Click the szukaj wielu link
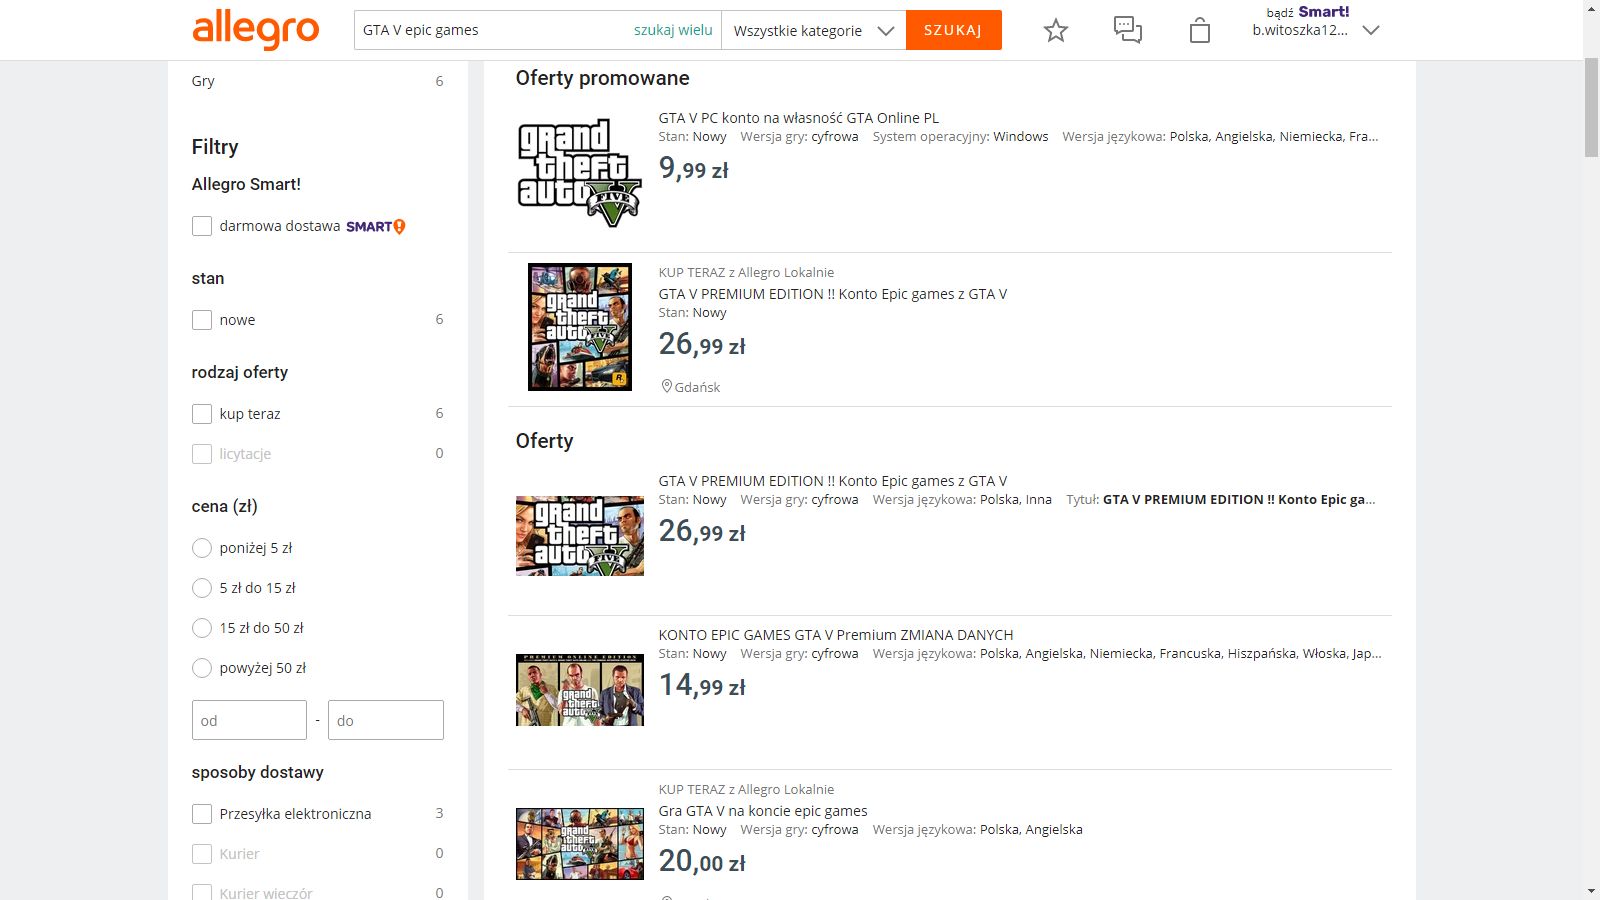This screenshot has height=900, width=1600. [x=673, y=30]
